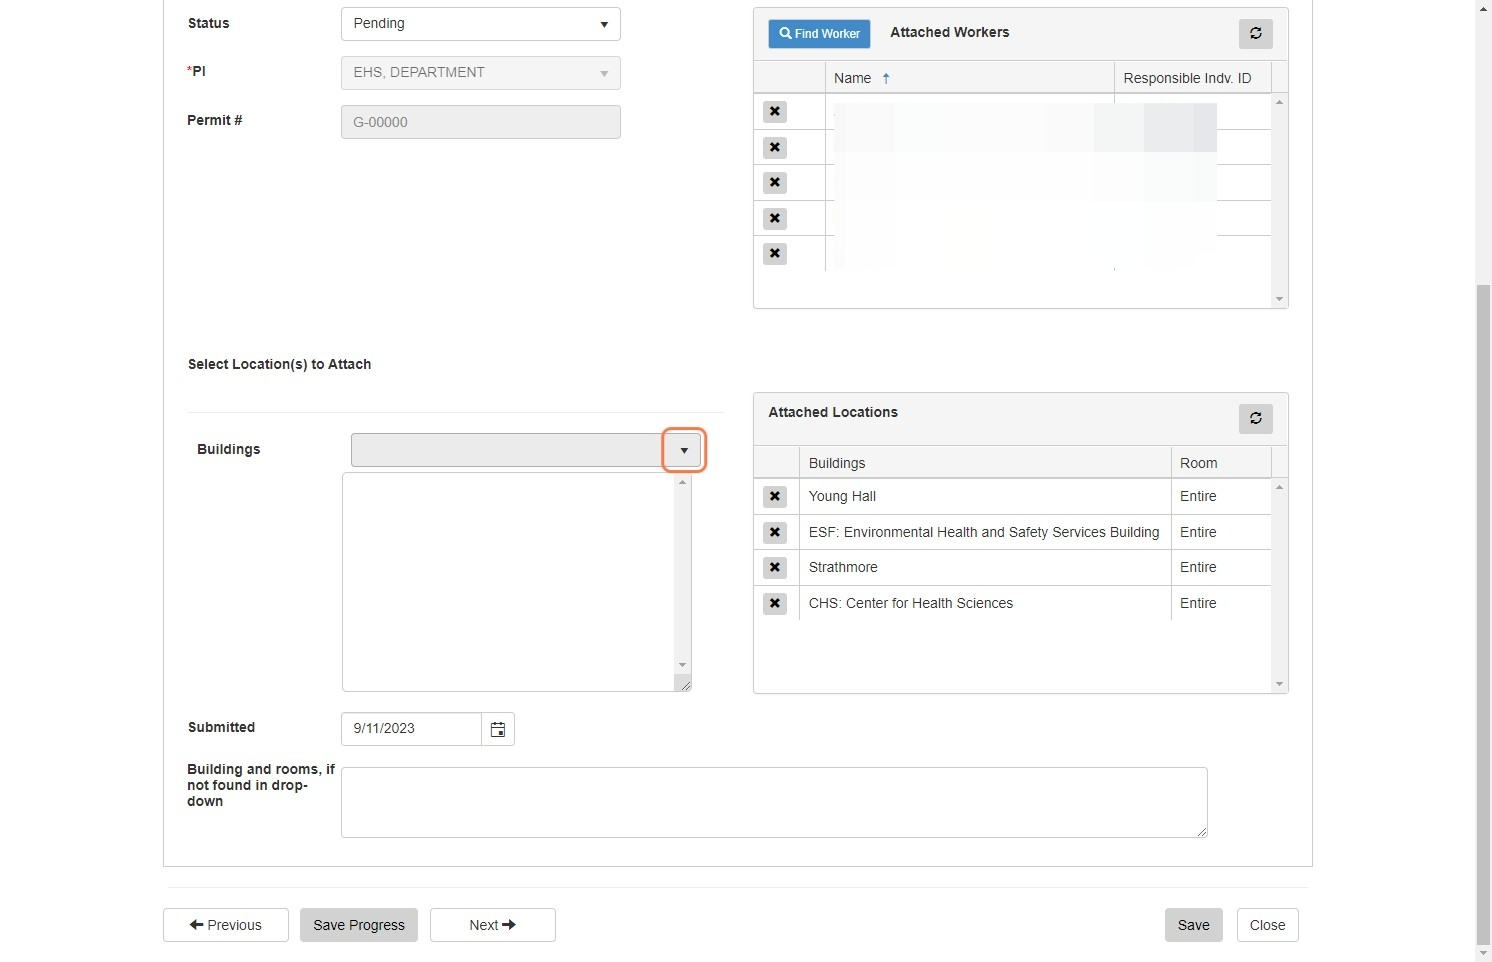Screen dimensions: 1492x962
Task: Close the form with Close button
Action: tap(1267, 925)
